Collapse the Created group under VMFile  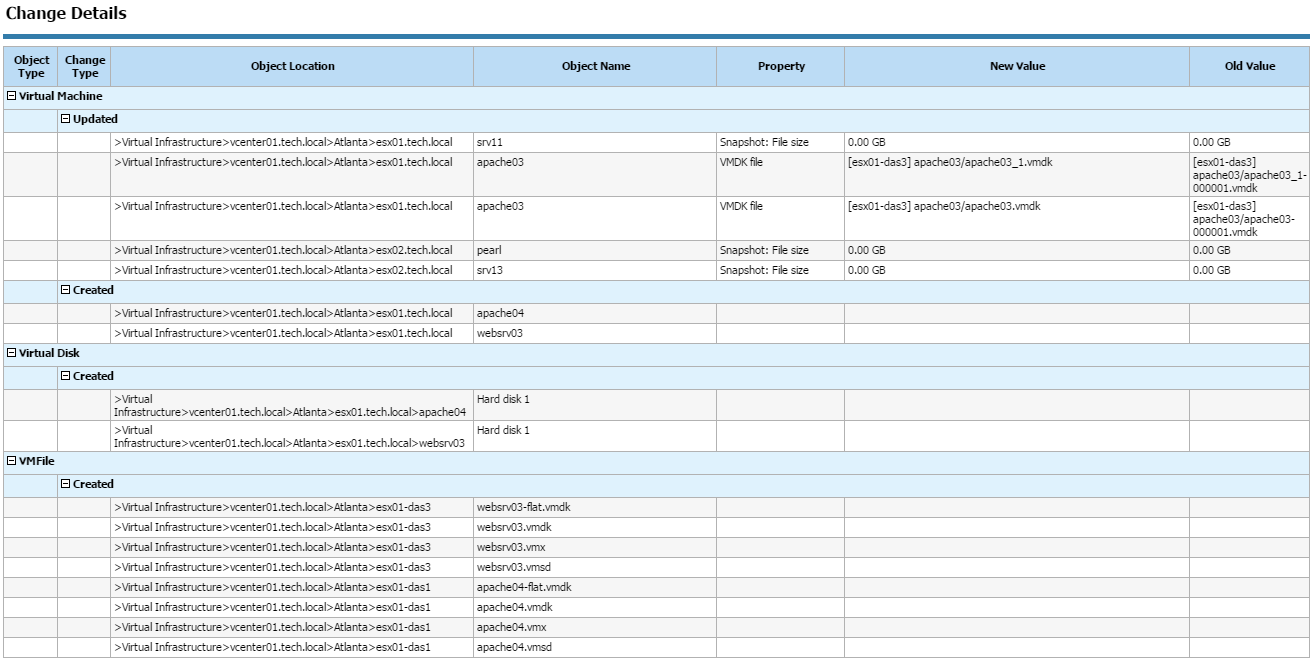(66, 484)
